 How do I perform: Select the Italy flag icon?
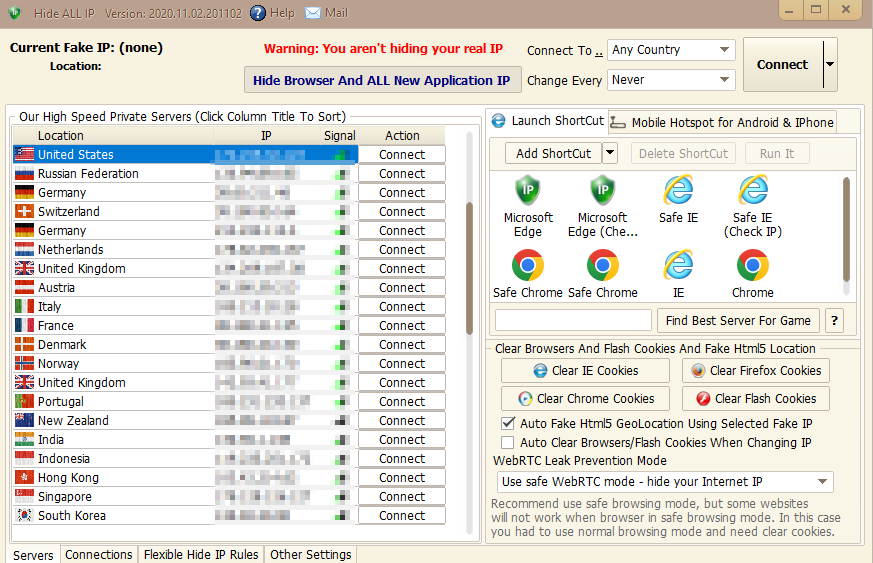pyautogui.click(x=24, y=306)
